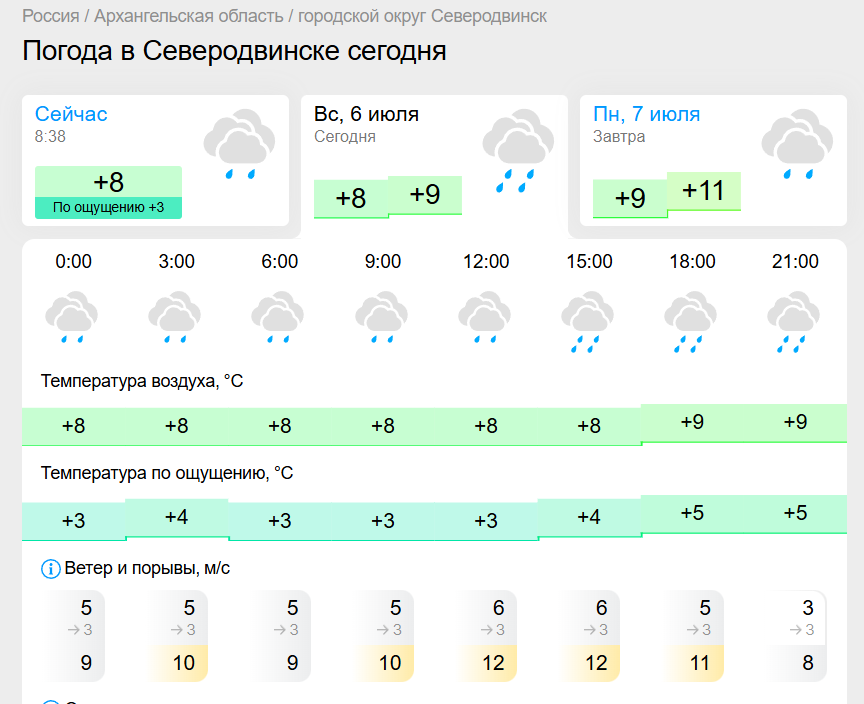
Task: Open Архангельская область breadcrumb link
Action: point(188,16)
